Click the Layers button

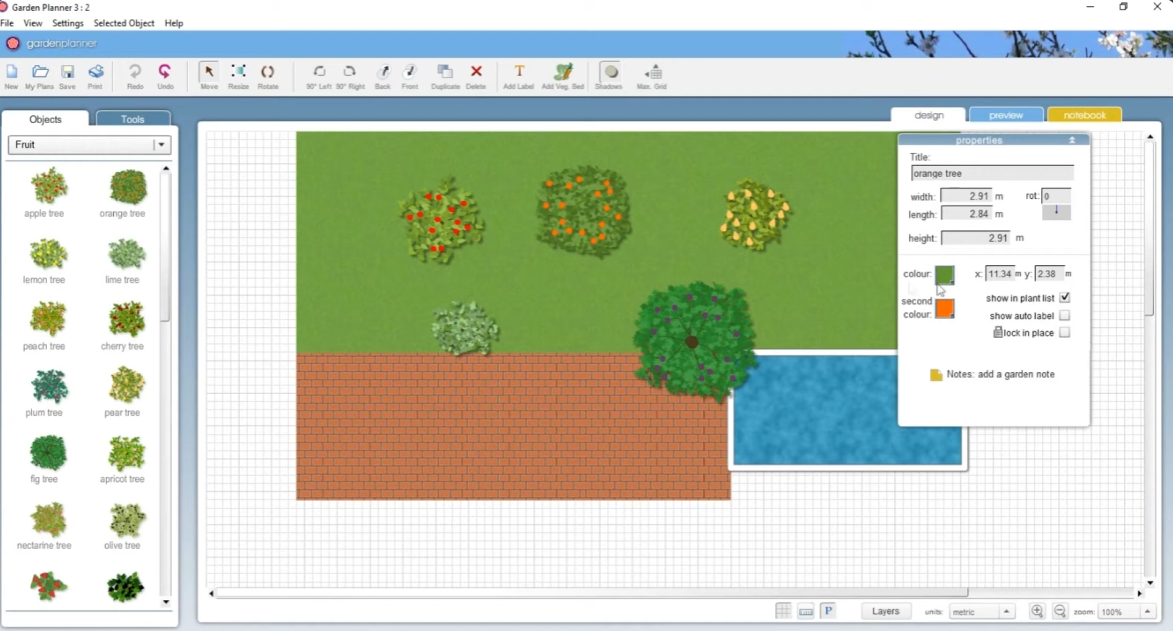point(885,612)
